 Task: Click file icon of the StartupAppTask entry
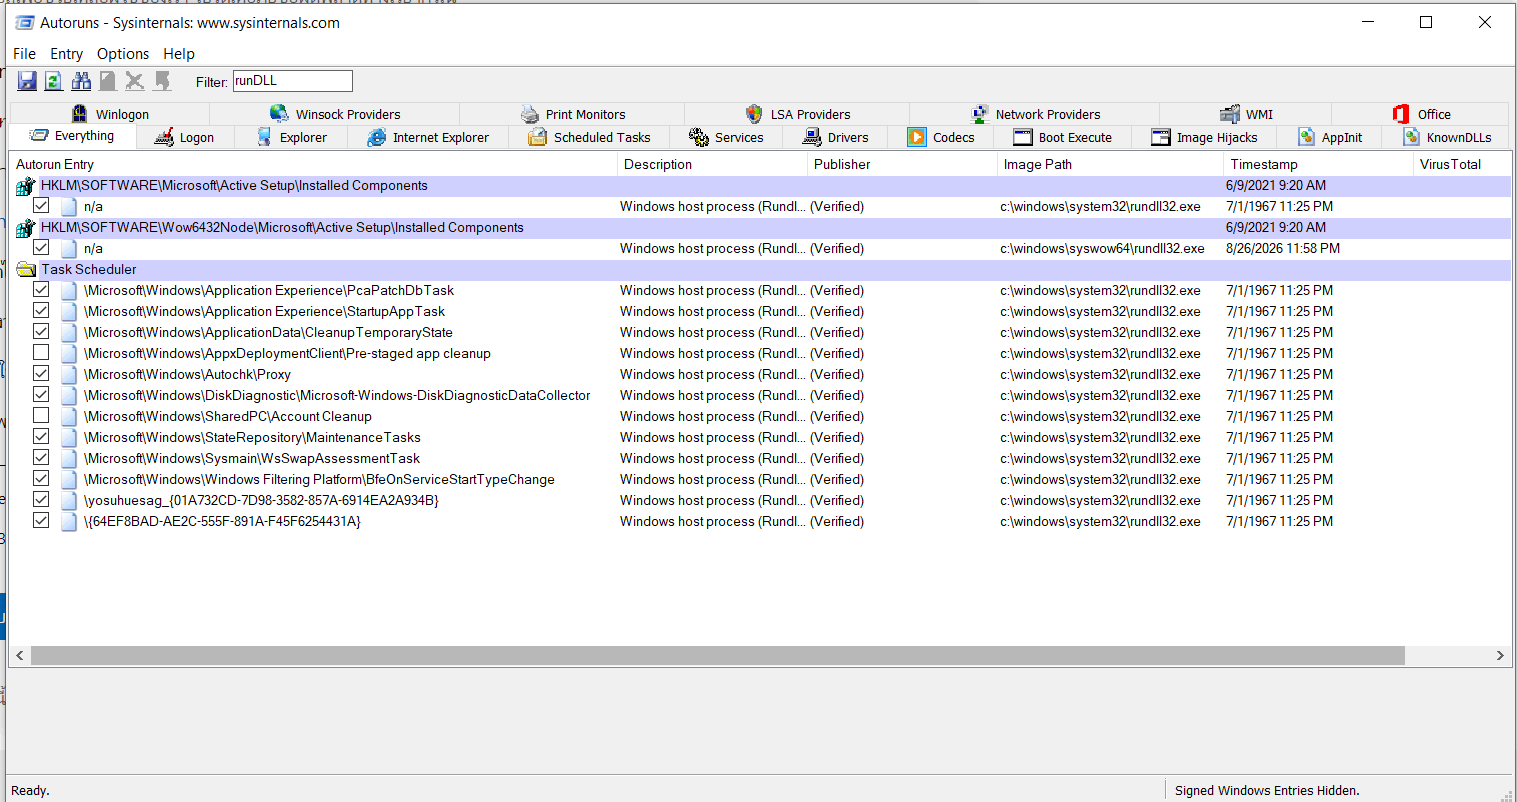(x=69, y=312)
